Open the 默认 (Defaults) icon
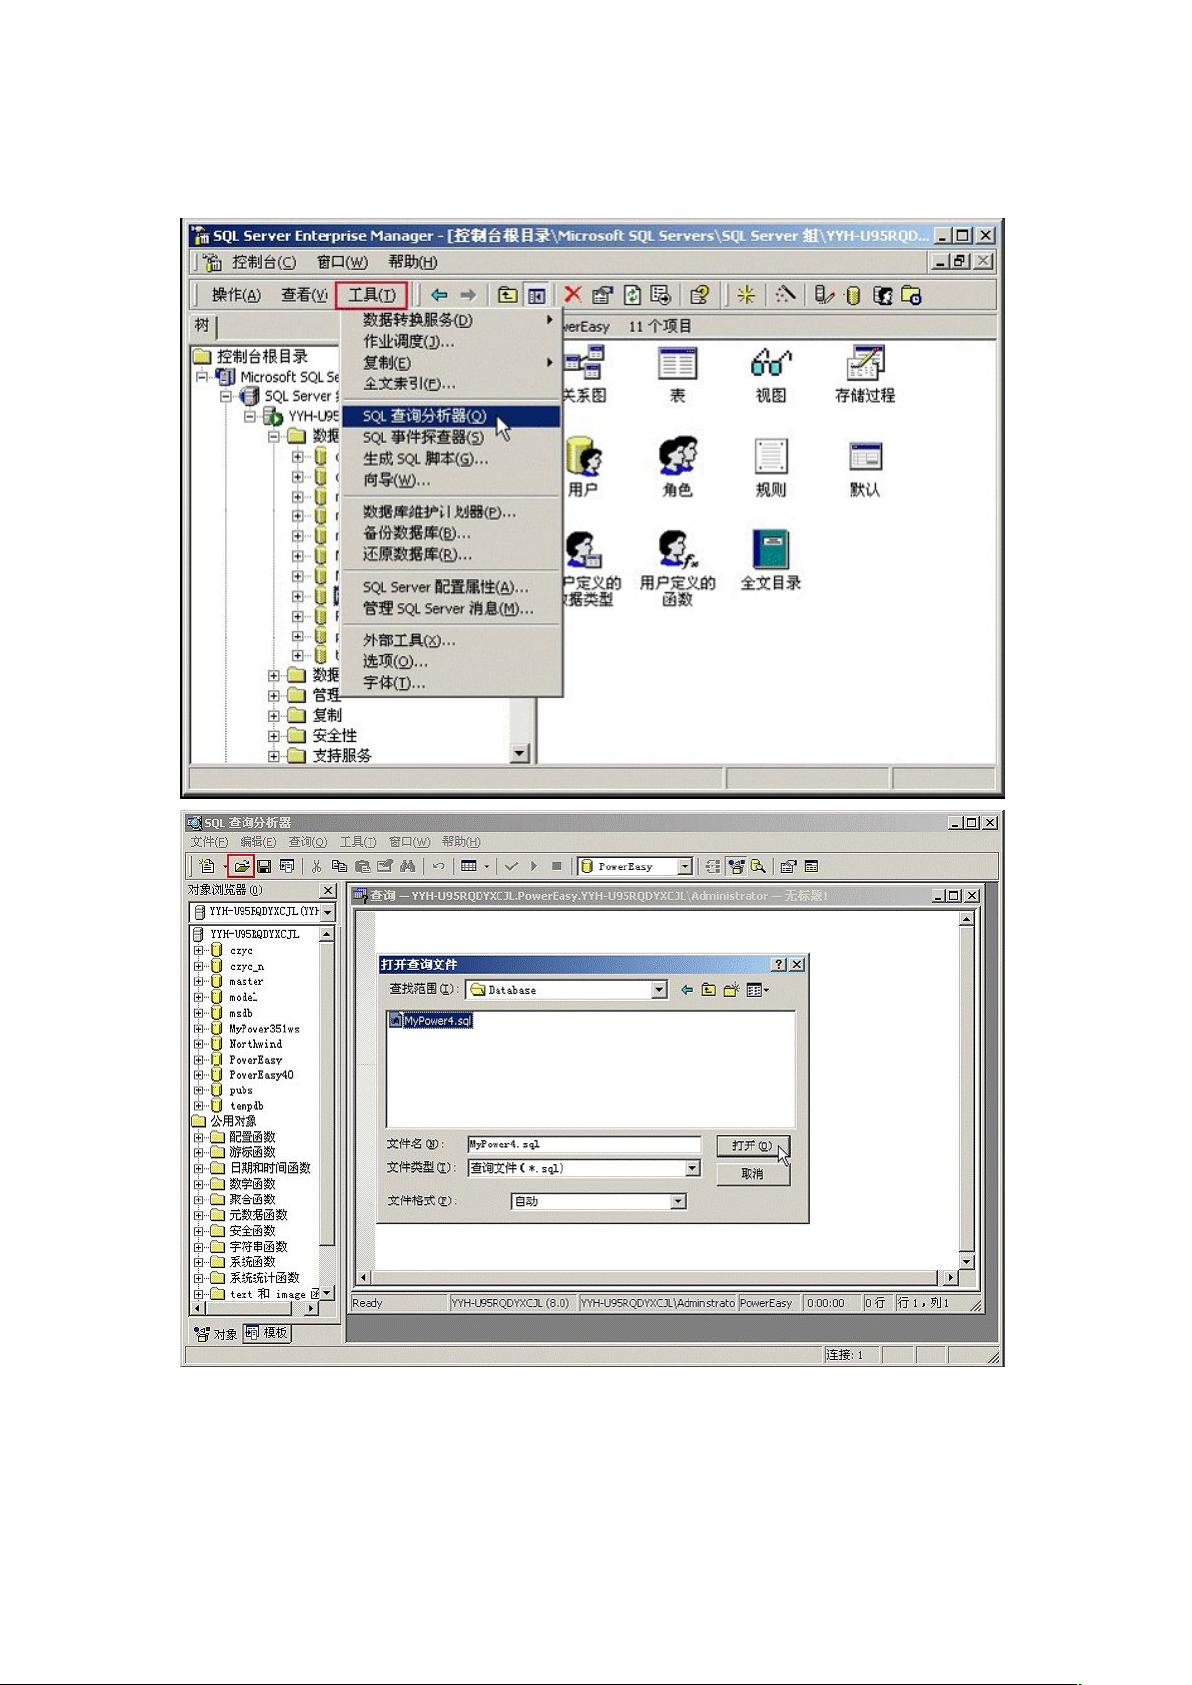 click(865, 467)
